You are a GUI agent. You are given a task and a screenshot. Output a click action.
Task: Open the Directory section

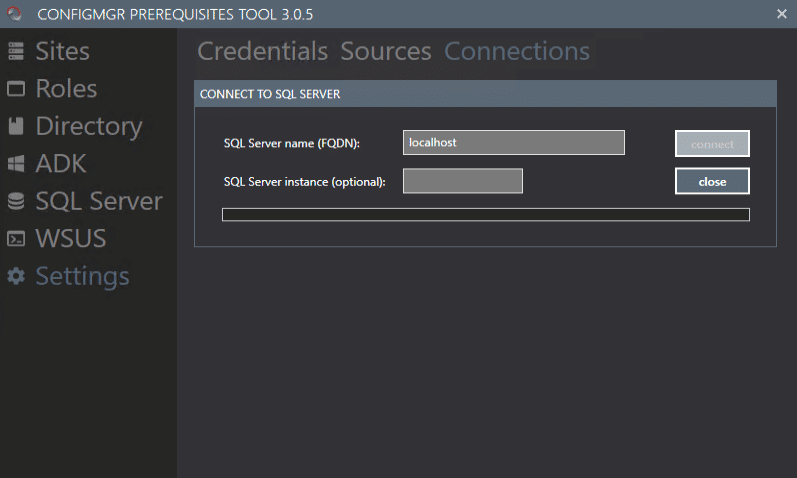[89, 126]
